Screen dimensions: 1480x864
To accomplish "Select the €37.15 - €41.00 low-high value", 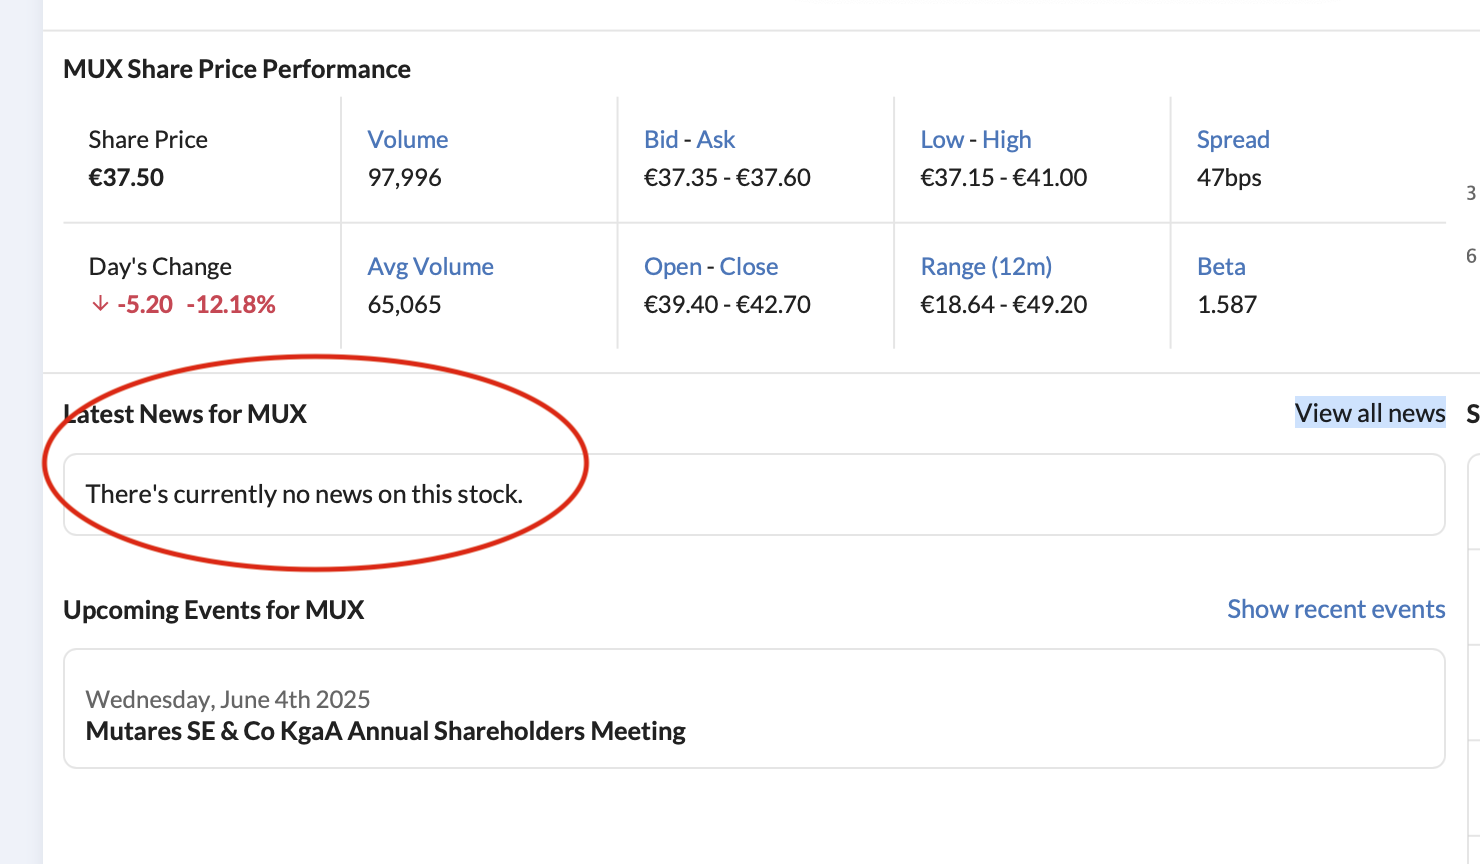I will [1003, 178].
